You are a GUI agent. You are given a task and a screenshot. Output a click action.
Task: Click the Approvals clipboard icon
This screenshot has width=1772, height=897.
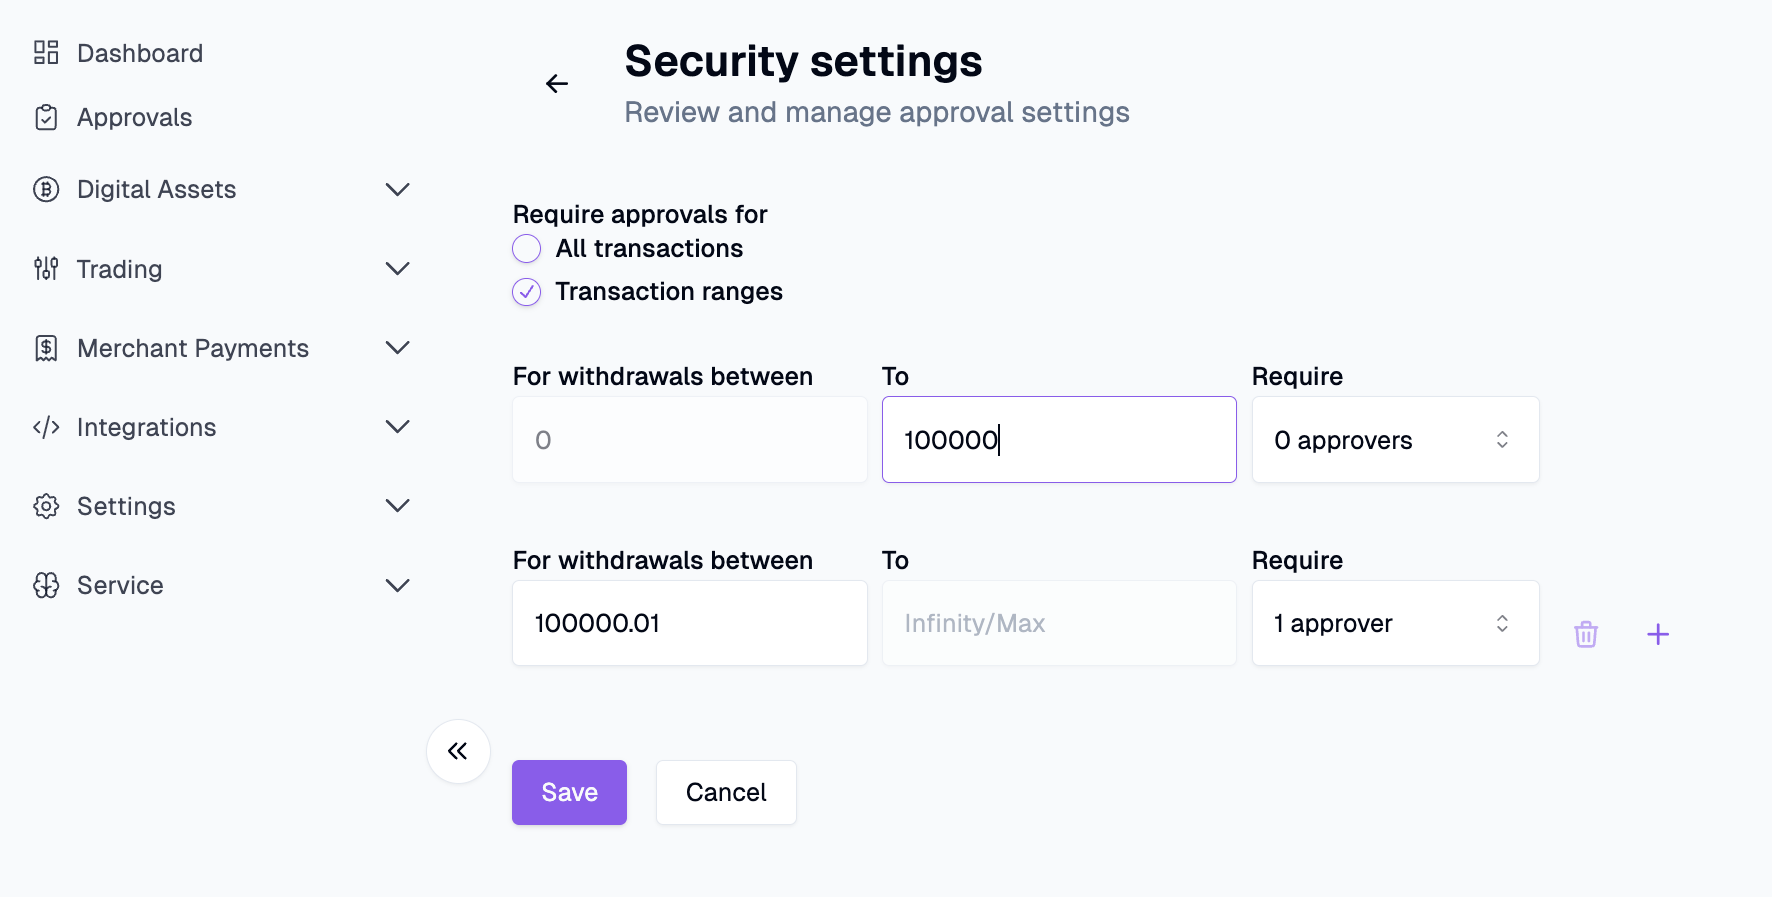pyautogui.click(x=46, y=117)
